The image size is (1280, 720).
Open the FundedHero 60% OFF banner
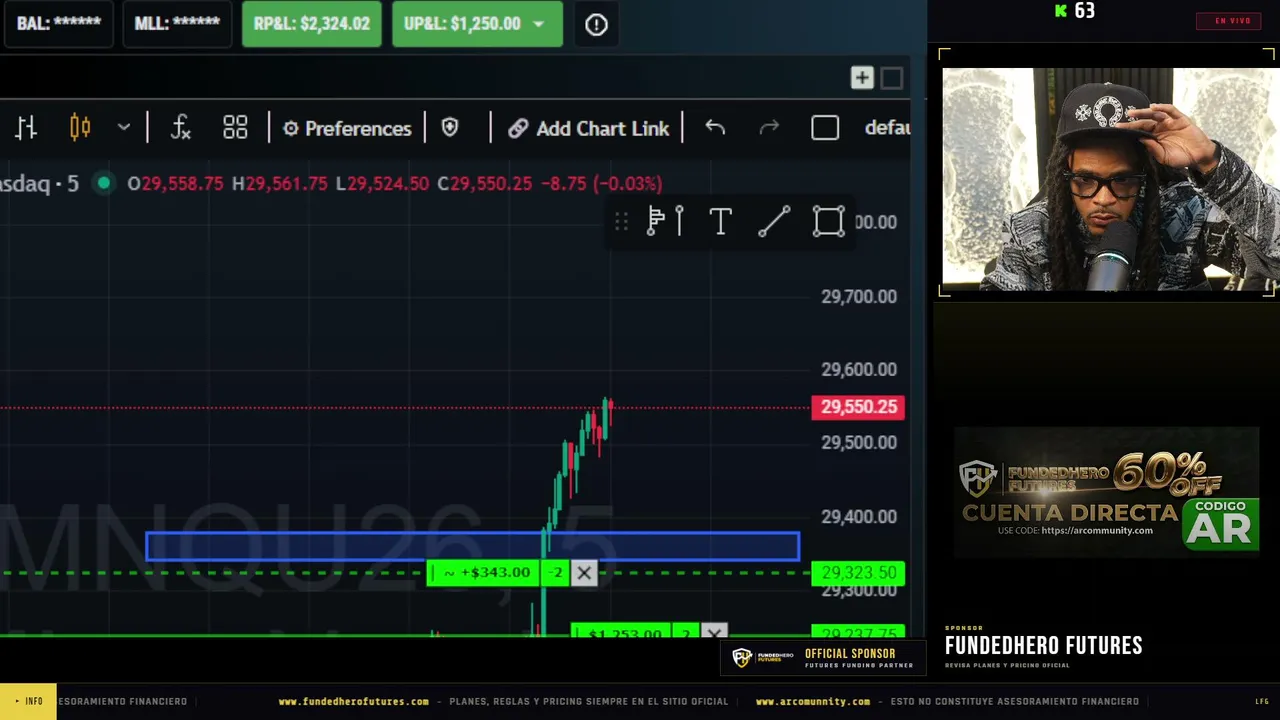pos(1106,491)
